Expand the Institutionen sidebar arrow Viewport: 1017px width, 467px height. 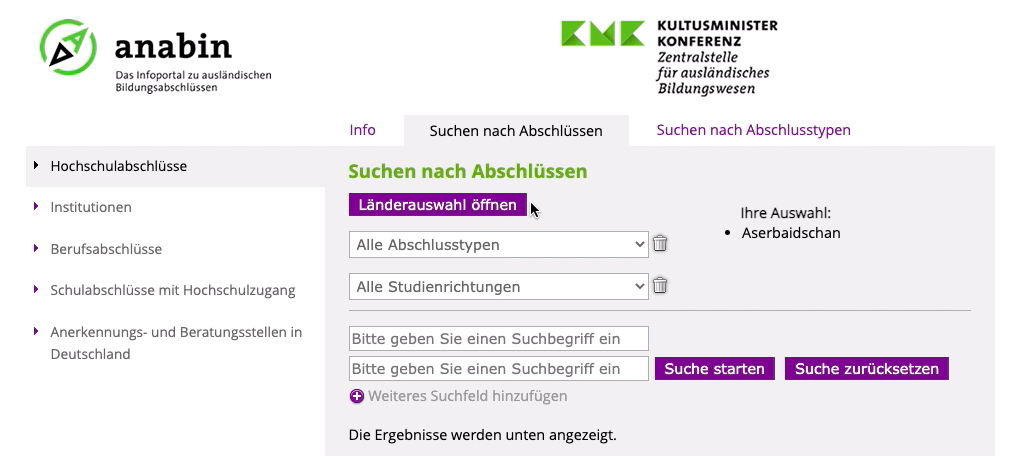tap(36, 207)
